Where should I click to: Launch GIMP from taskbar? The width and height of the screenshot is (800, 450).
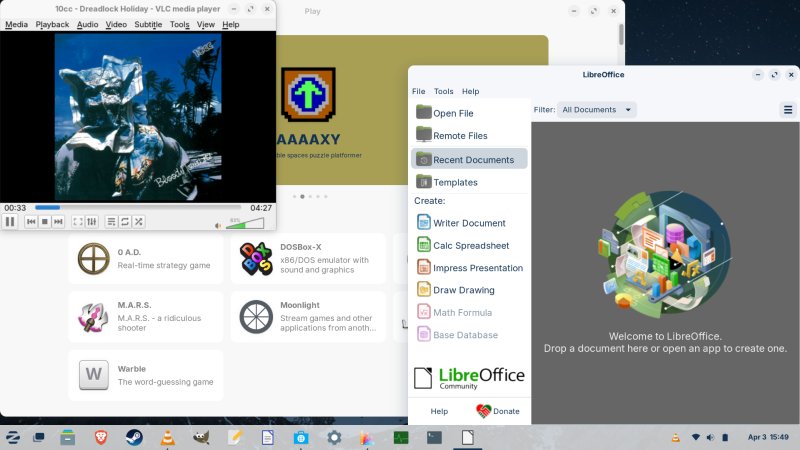[201, 437]
